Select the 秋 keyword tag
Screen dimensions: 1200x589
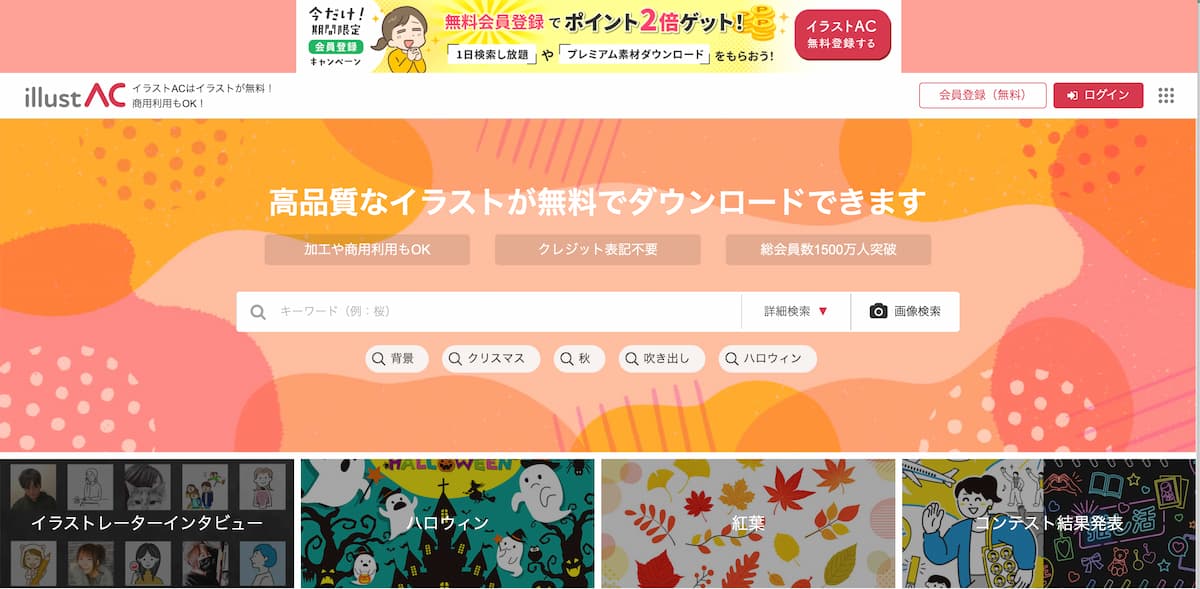pyautogui.click(x=578, y=358)
